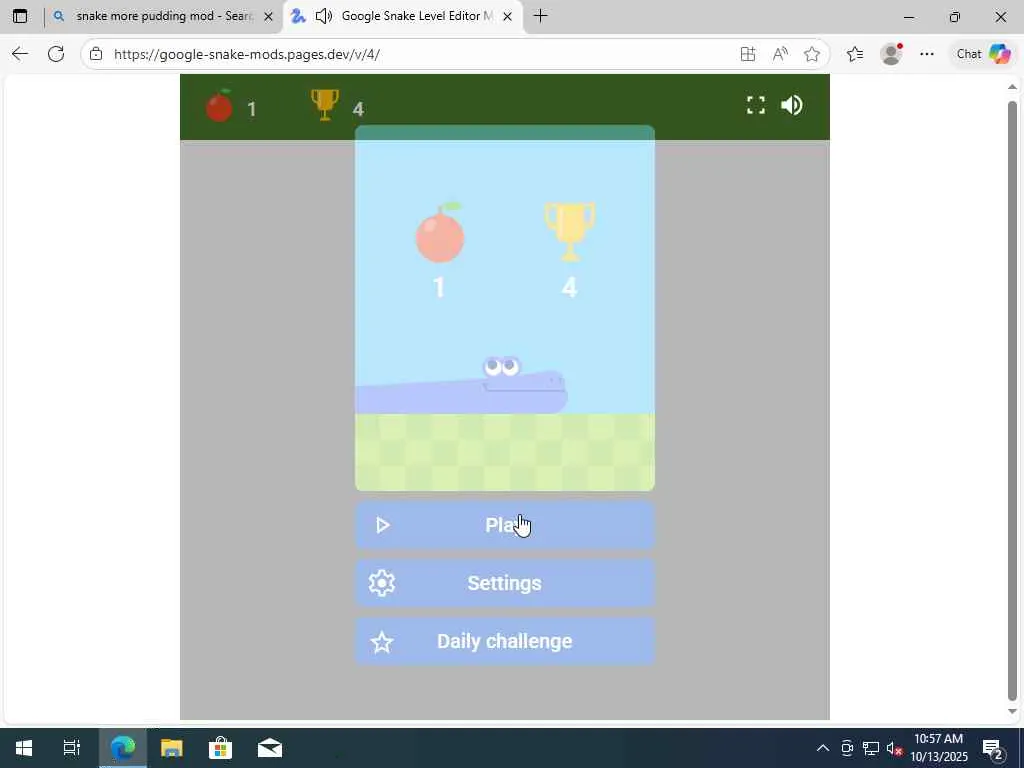Screen dimensions: 1024x768
Task: Open the Favorites list icon
Action: (x=855, y=54)
